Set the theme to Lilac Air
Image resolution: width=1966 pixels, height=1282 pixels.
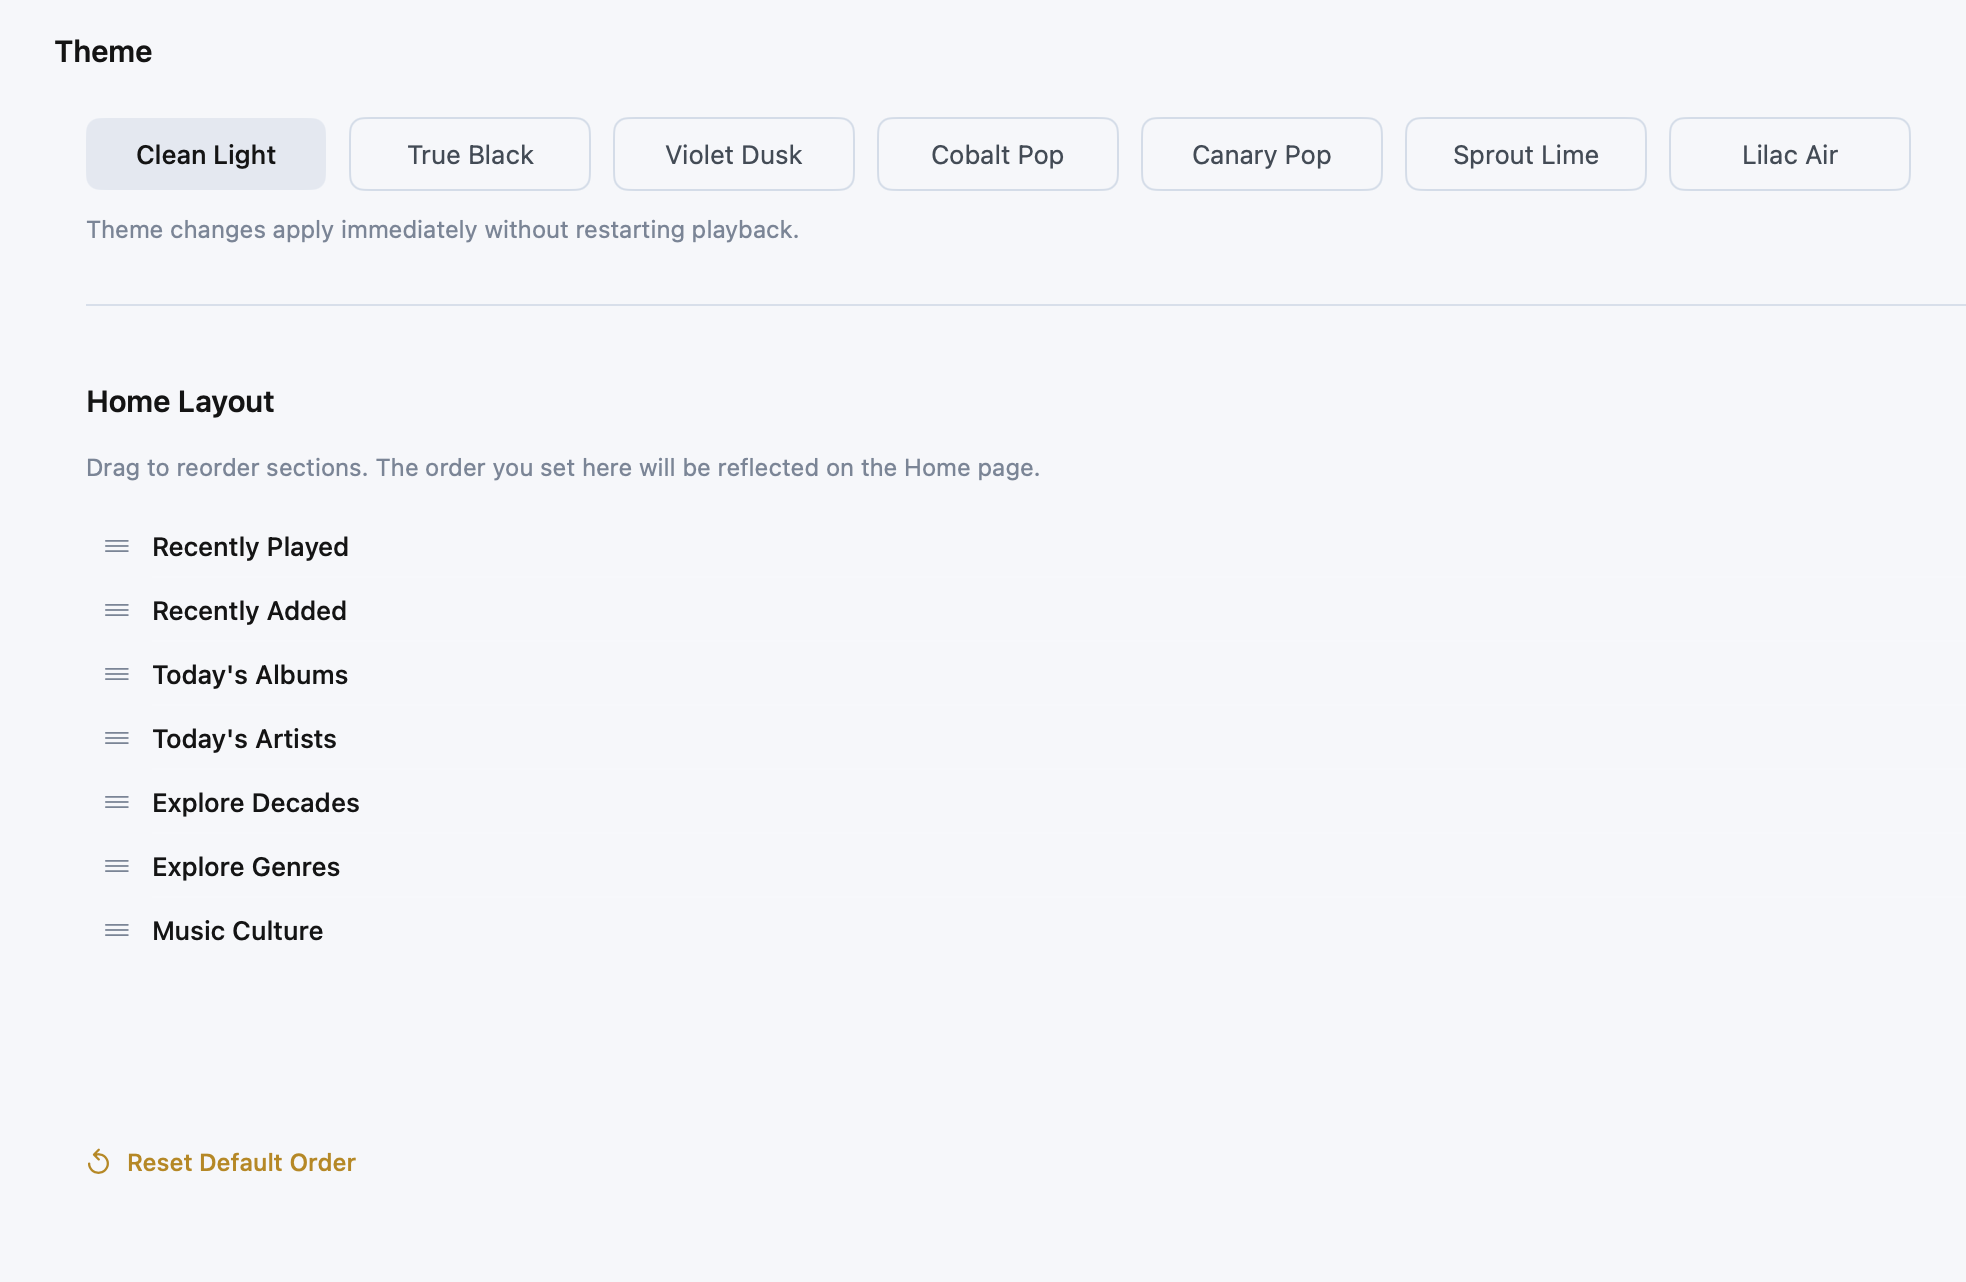coord(1790,154)
